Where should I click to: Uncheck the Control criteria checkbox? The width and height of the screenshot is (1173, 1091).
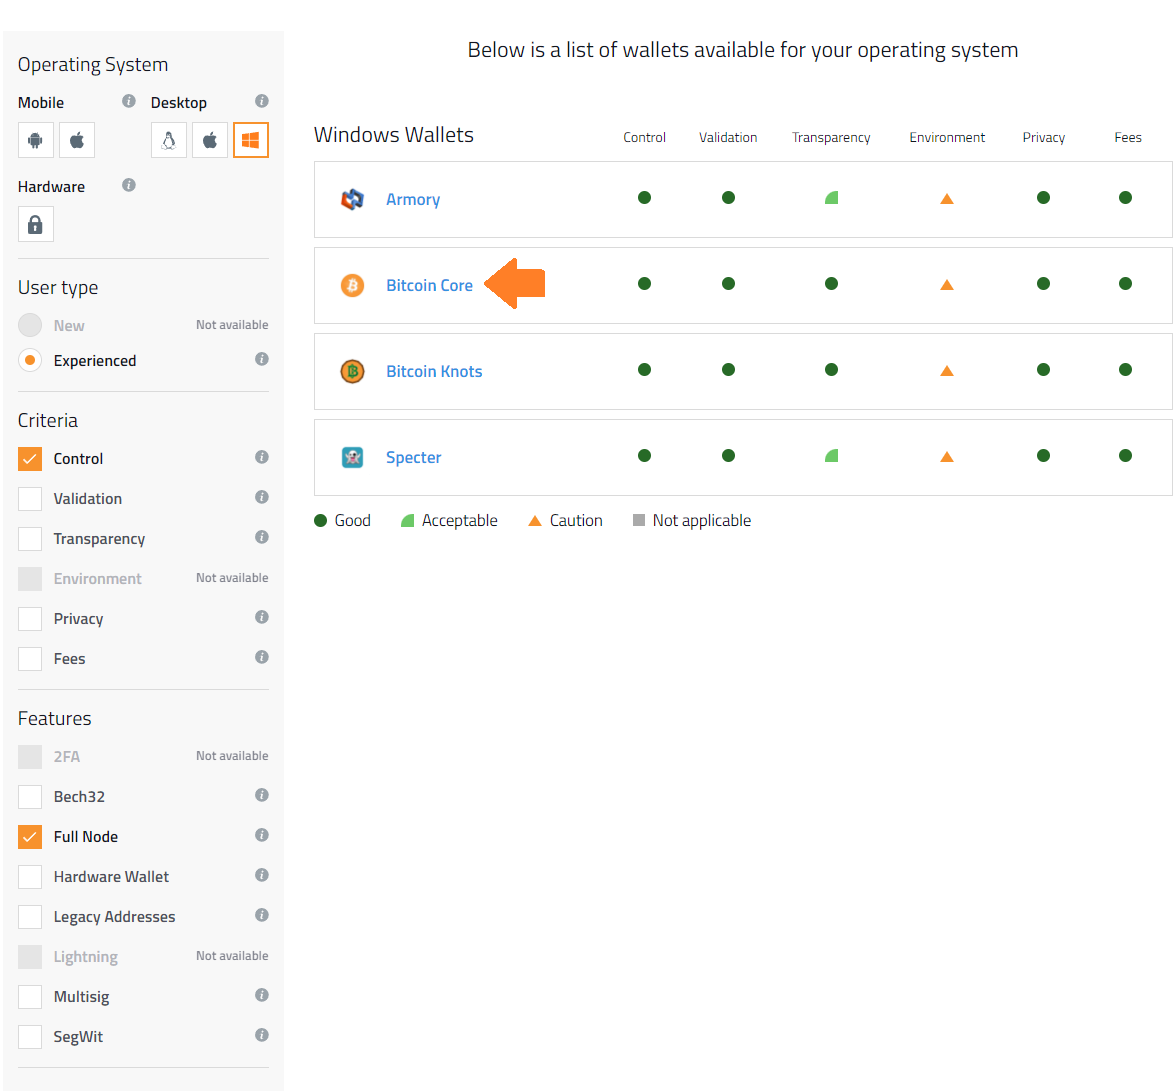click(x=30, y=459)
